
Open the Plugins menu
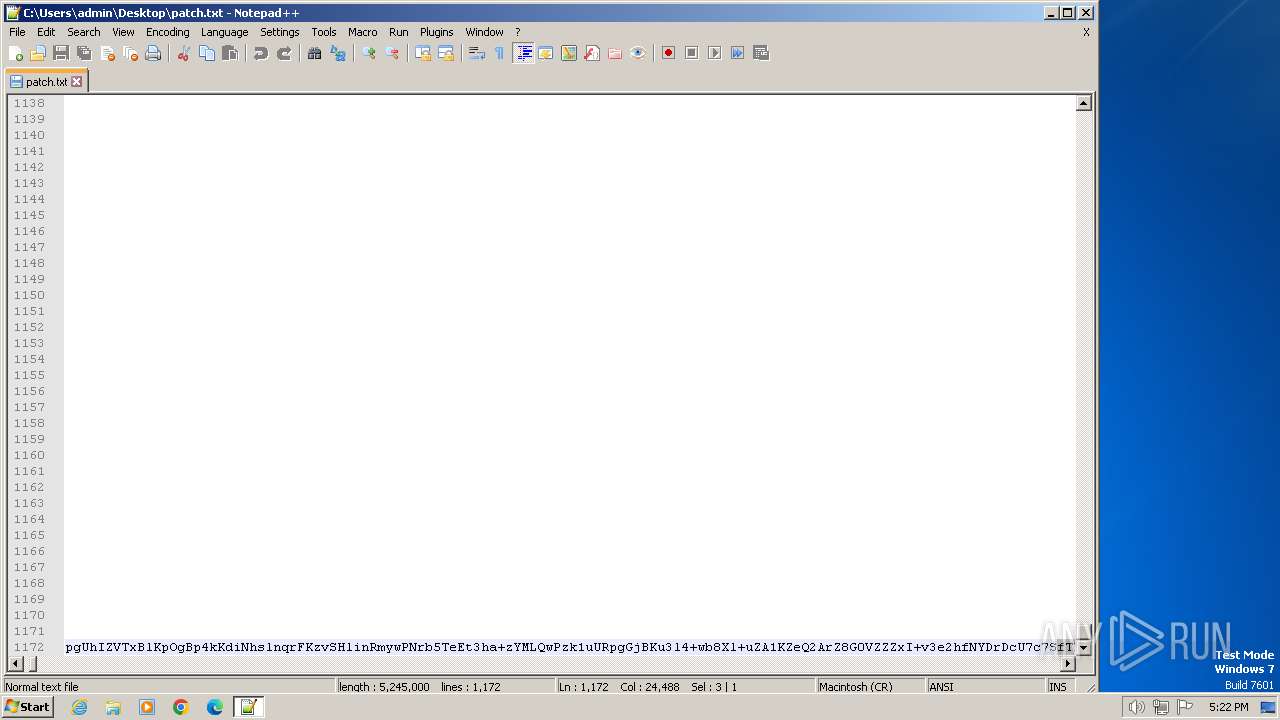point(437,32)
